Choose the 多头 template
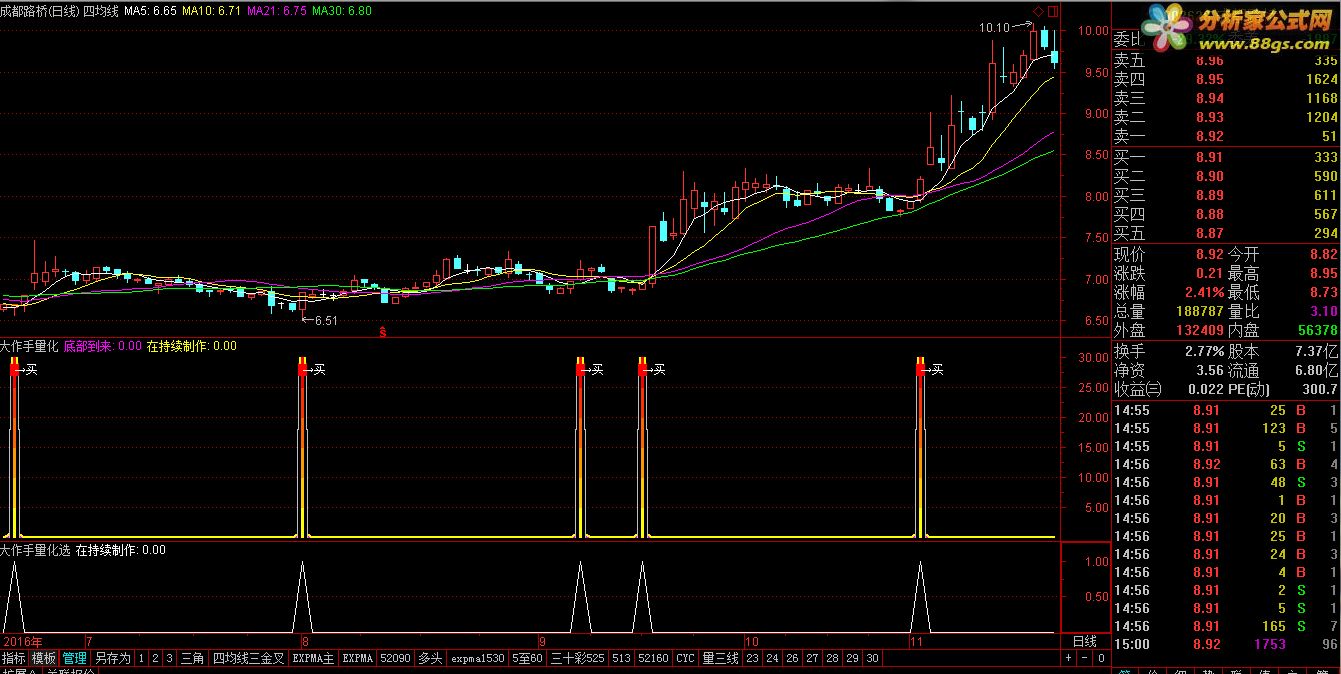 tap(430, 659)
